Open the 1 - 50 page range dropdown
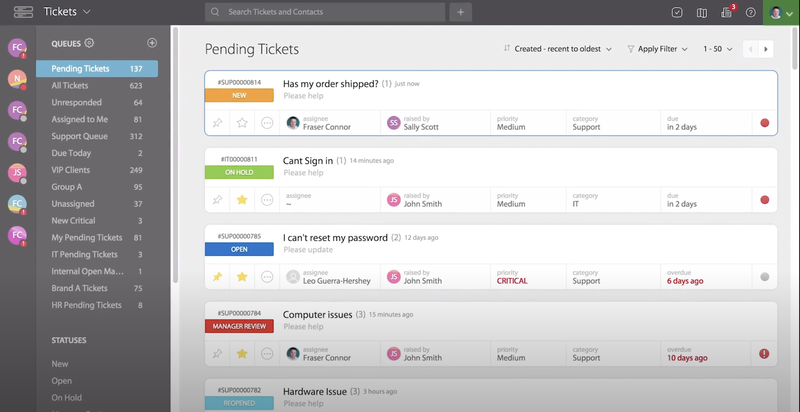Screen dimensions: 800x412 (717, 49)
